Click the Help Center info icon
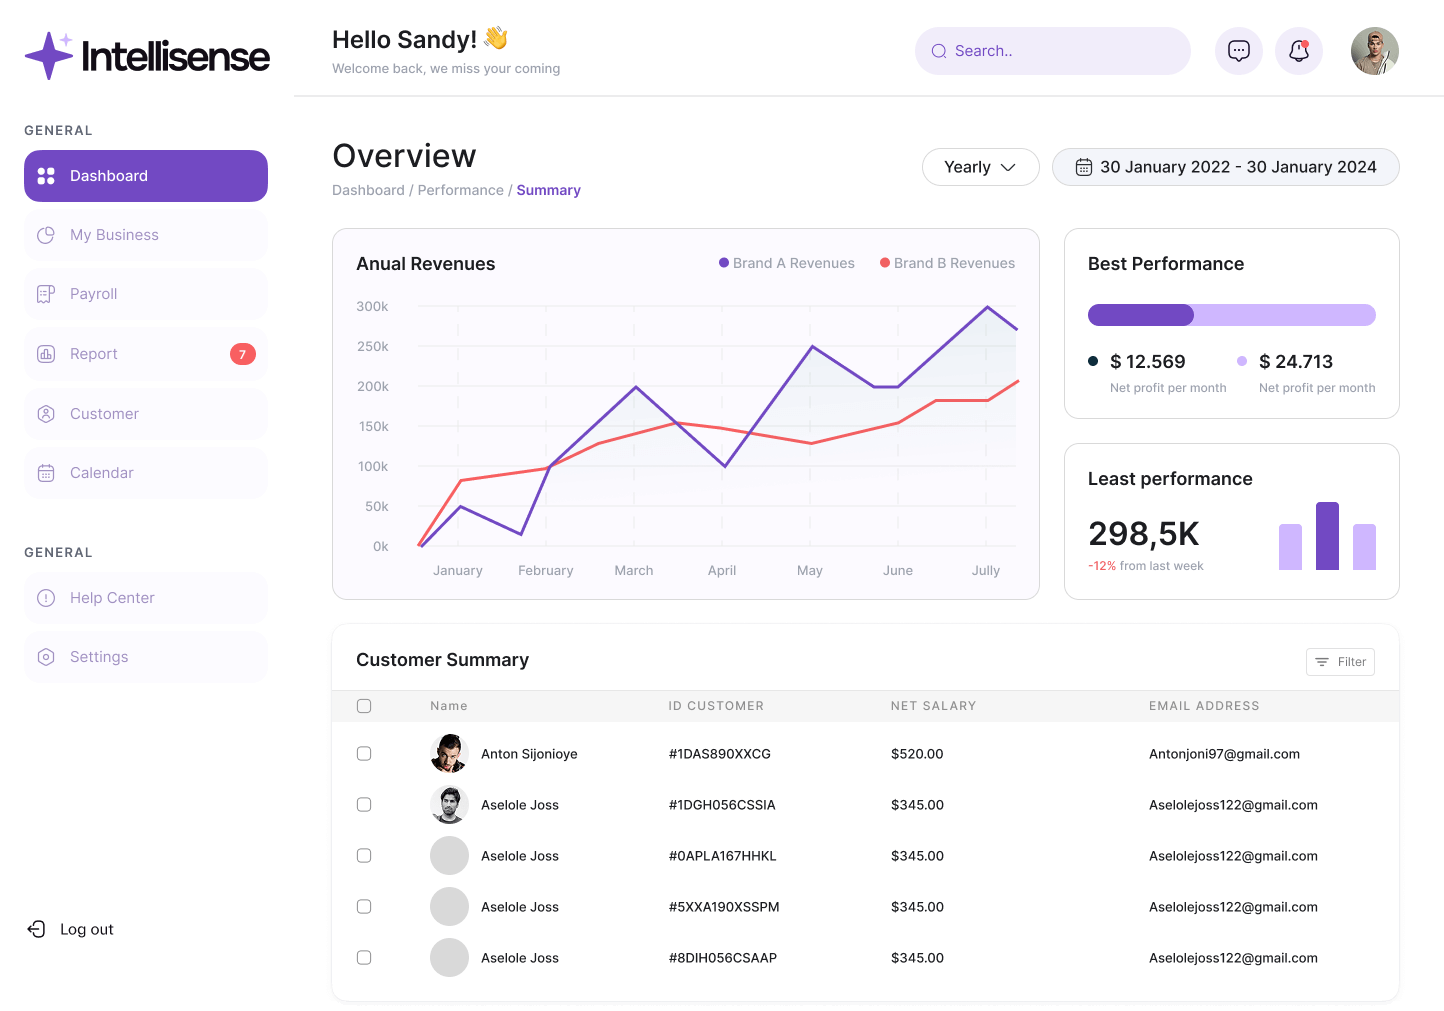The height and width of the screenshot is (1011, 1444). click(46, 598)
